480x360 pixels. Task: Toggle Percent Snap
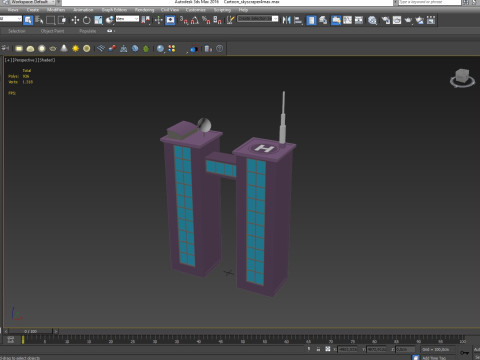(206, 20)
